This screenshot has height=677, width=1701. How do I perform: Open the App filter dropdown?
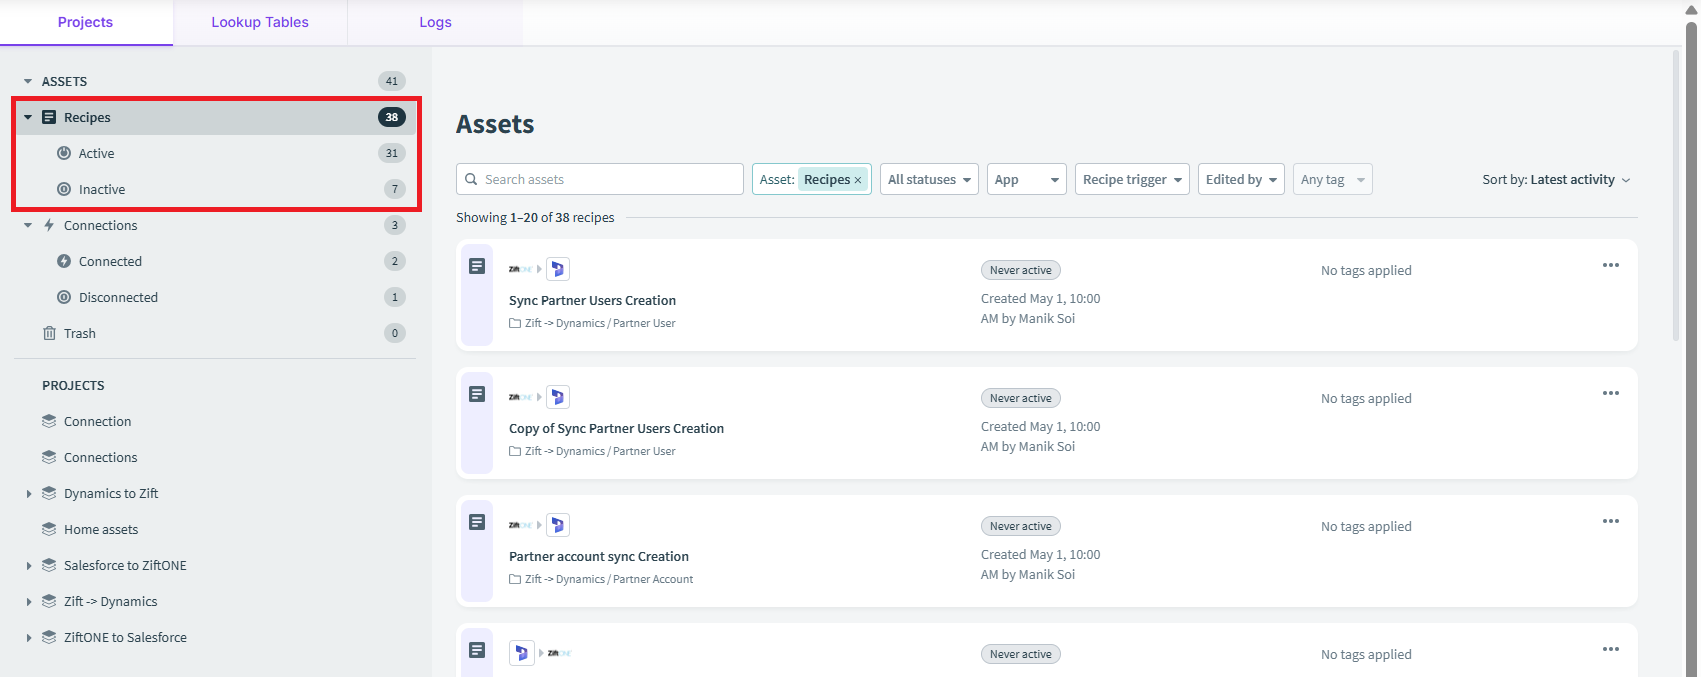pos(1027,179)
